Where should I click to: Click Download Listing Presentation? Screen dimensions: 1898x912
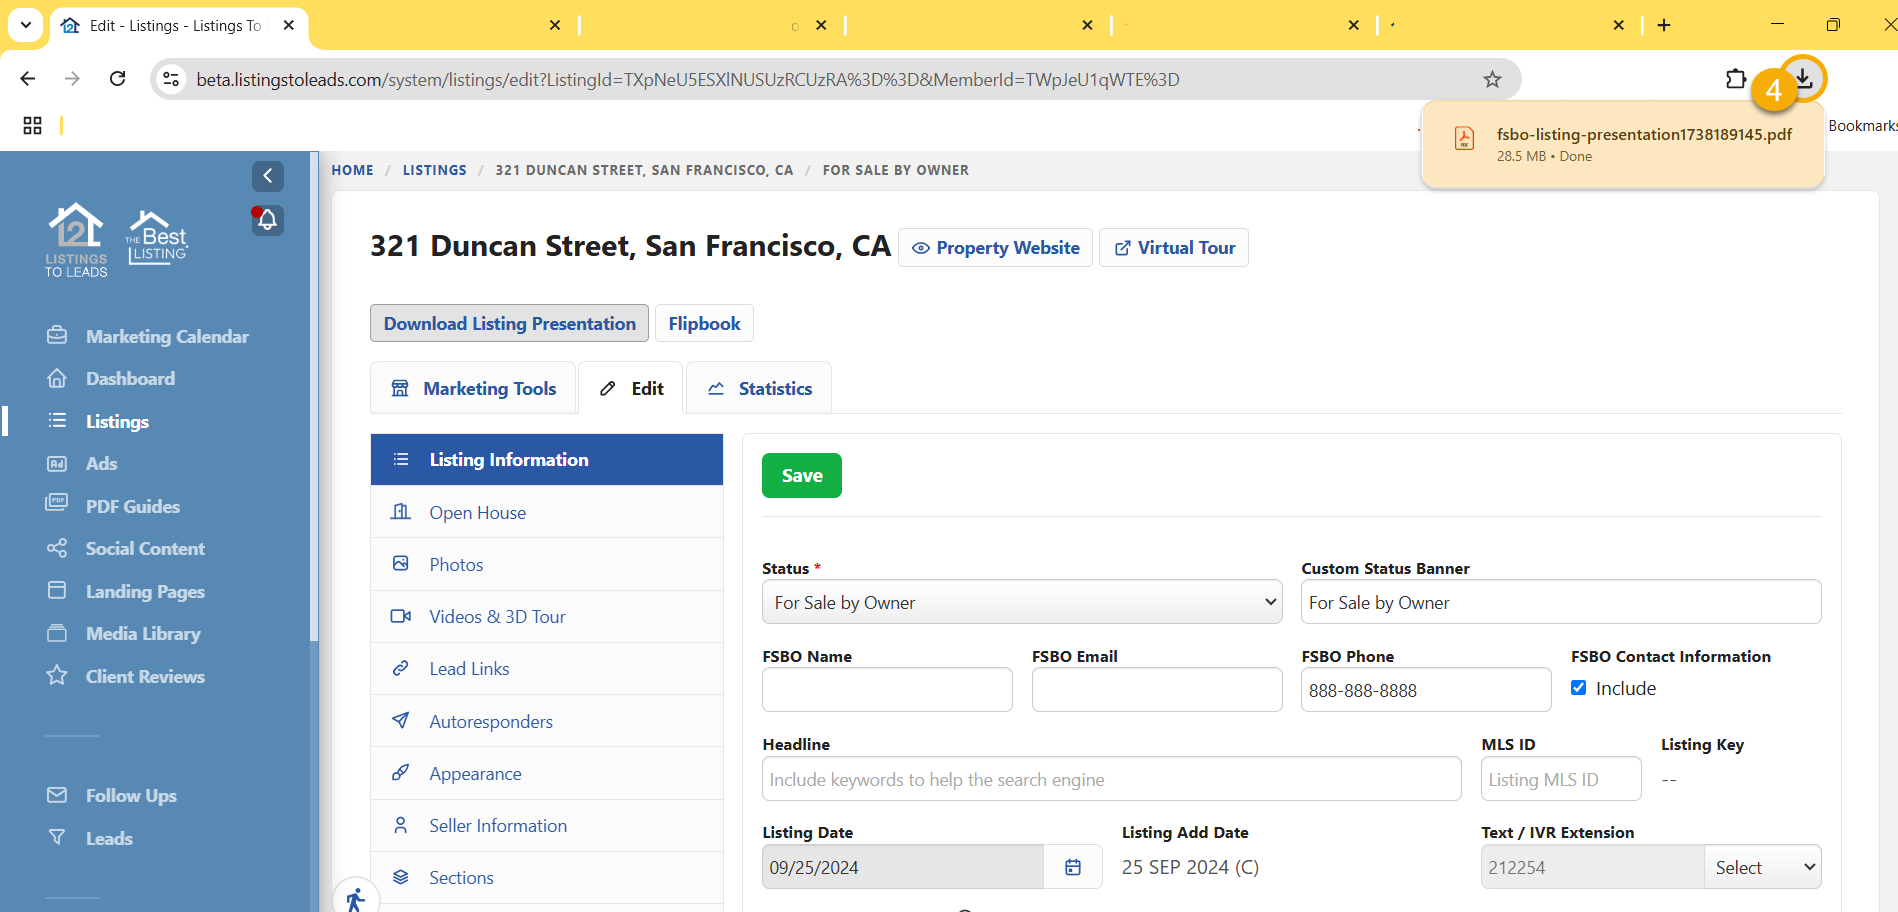pos(509,323)
